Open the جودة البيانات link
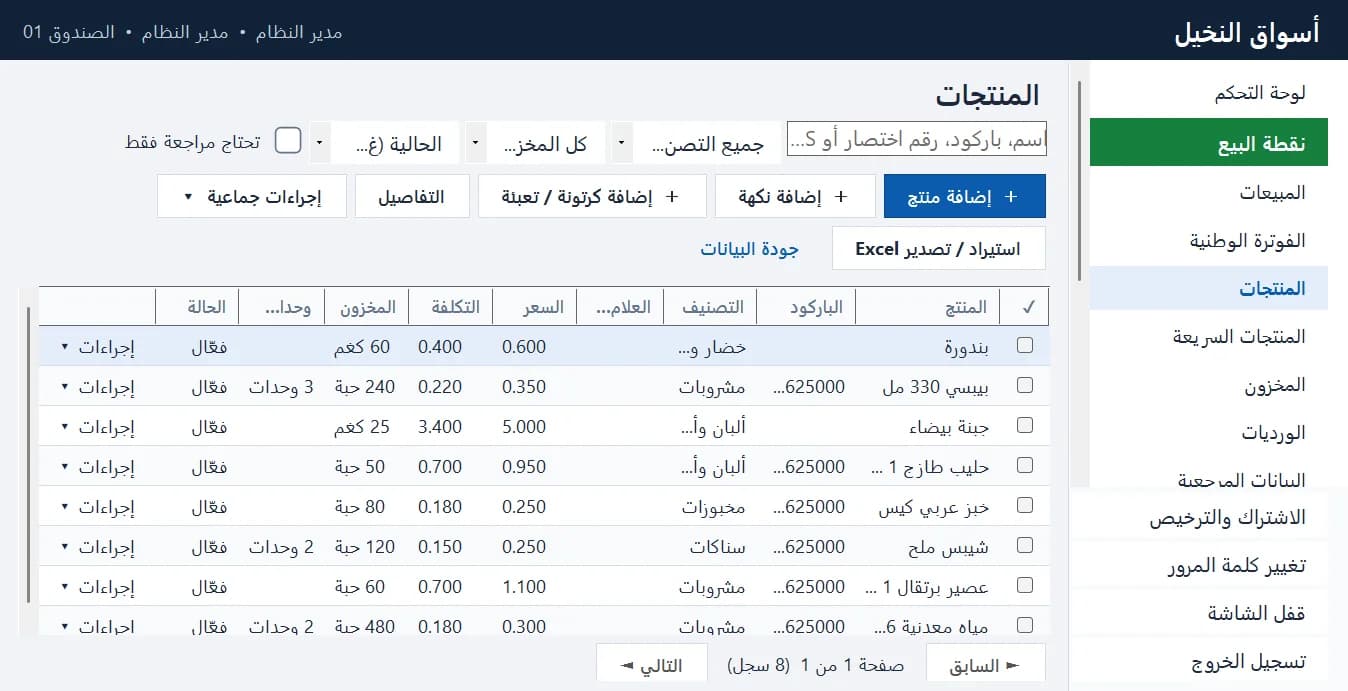Viewport: 1348px width, 691px height. (749, 248)
